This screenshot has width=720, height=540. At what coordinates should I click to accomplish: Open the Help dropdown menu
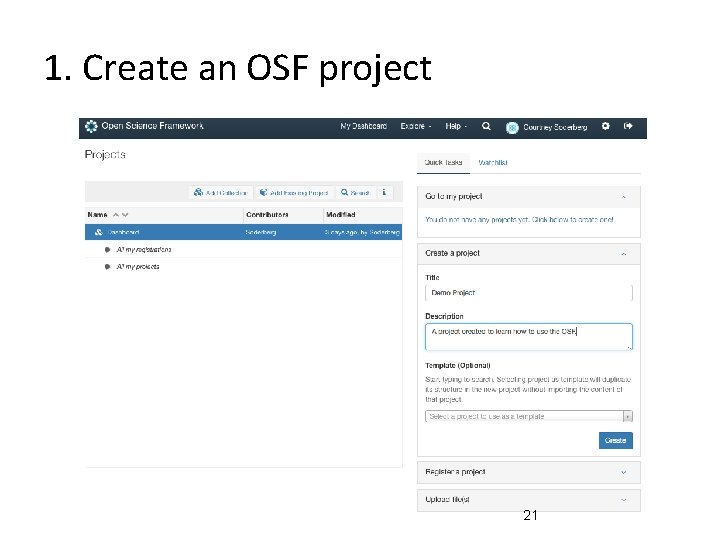[455, 127]
